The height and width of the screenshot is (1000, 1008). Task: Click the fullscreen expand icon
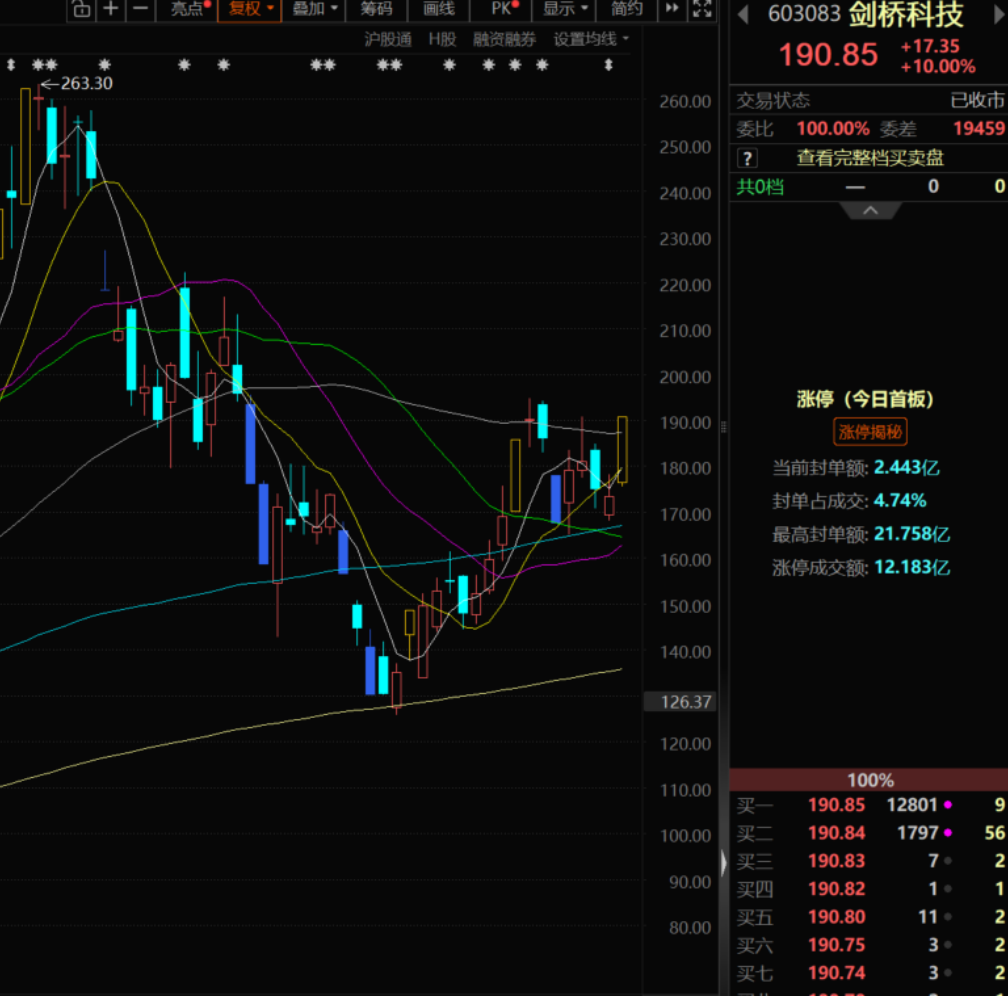pos(702,8)
